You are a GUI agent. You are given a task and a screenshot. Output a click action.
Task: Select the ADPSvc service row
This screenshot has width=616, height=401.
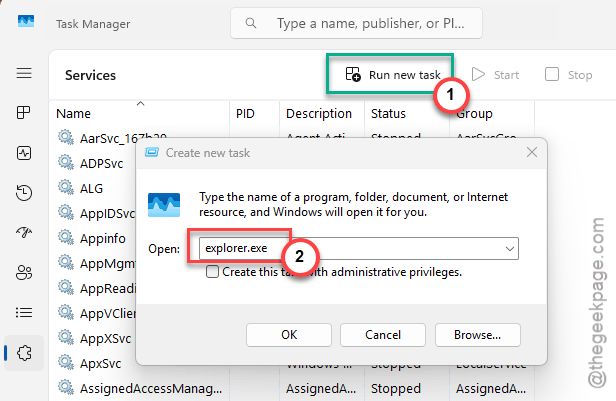94,163
